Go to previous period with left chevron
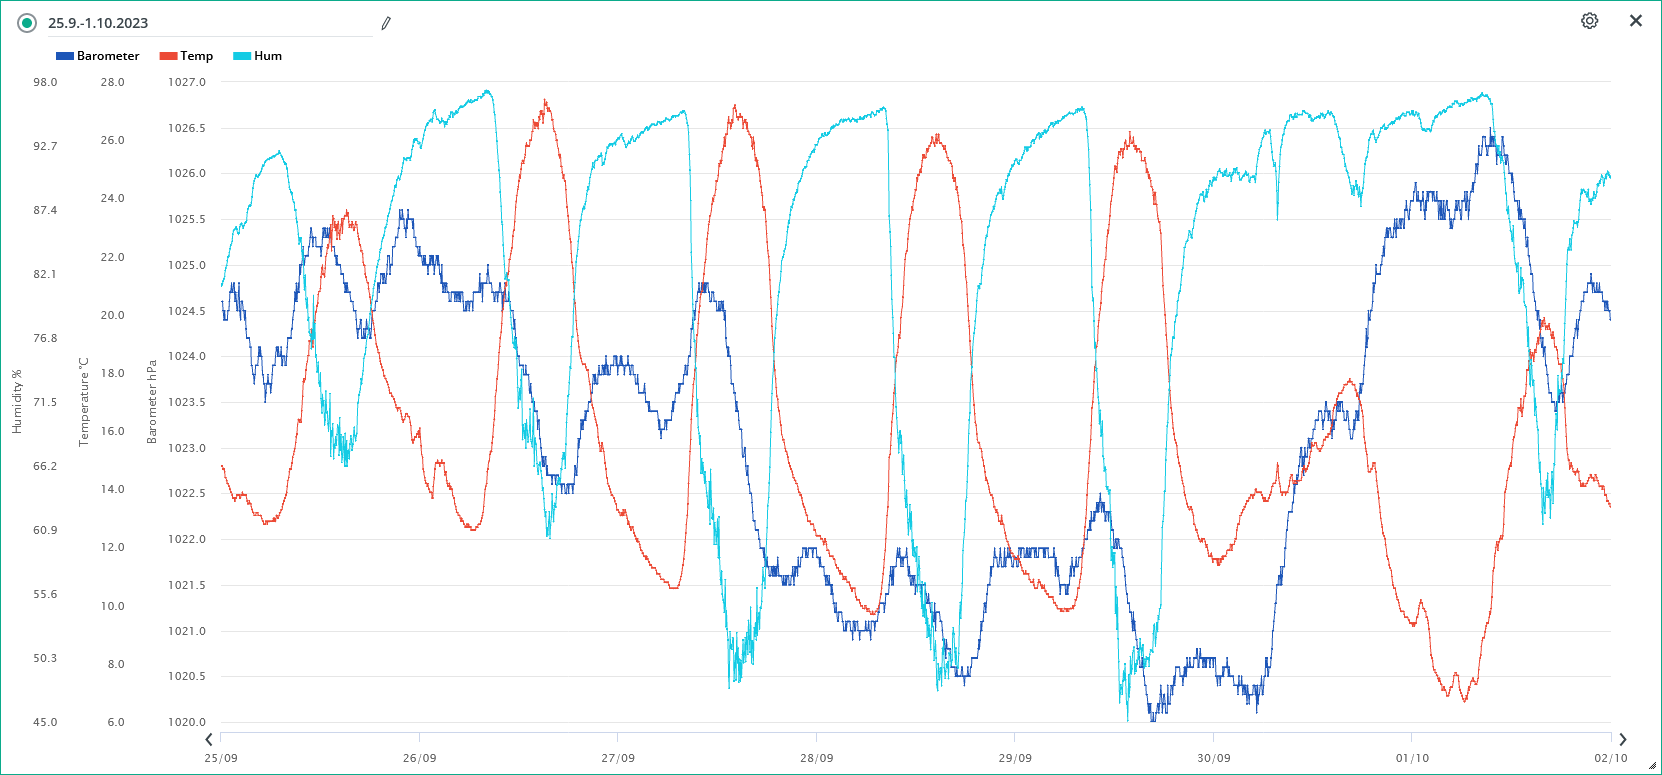Image resolution: width=1662 pixels, height=775 pixels. coord(209,740)
